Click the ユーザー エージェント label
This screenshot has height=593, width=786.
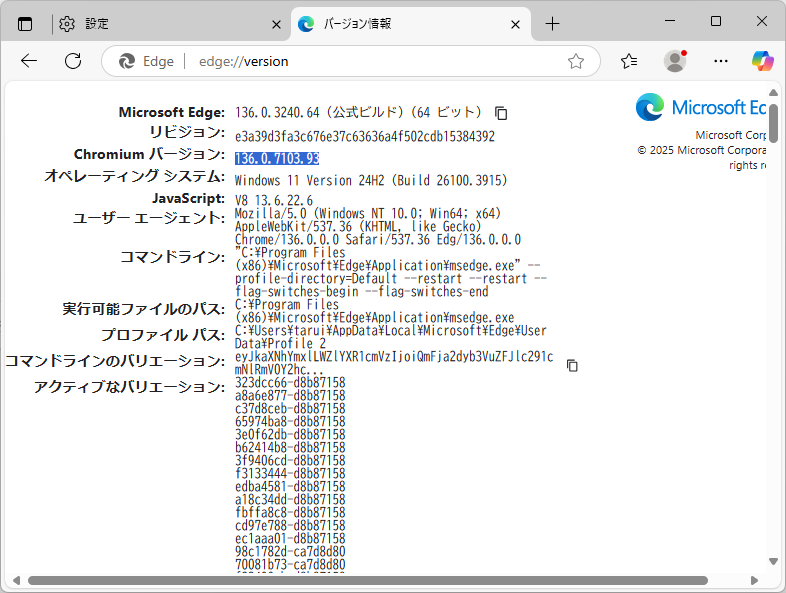click(x=149, y=218)
